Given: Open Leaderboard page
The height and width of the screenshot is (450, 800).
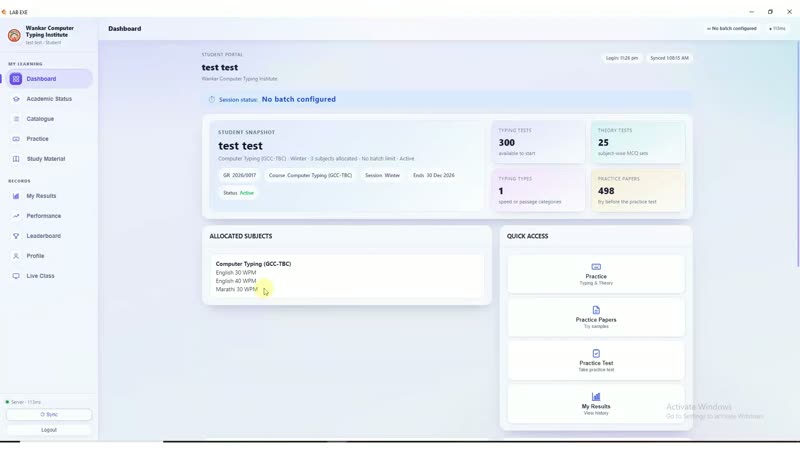Looking at the screenshot, I should click(49, 236).
